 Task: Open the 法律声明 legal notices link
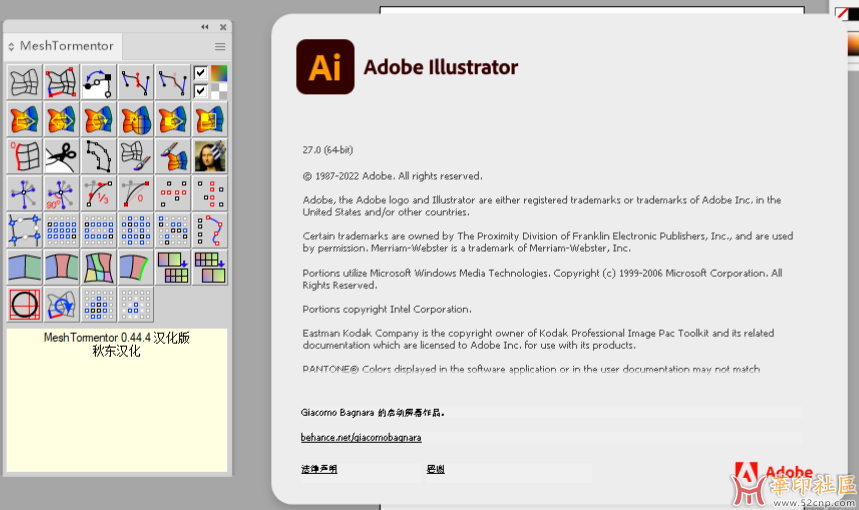(x=319, y=469)
